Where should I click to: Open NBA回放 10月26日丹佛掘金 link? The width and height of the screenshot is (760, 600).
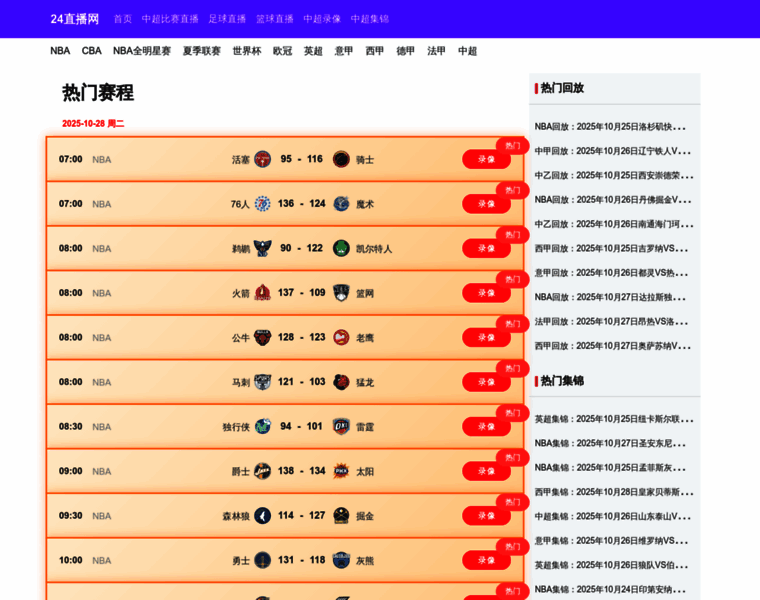click(613, 200)
